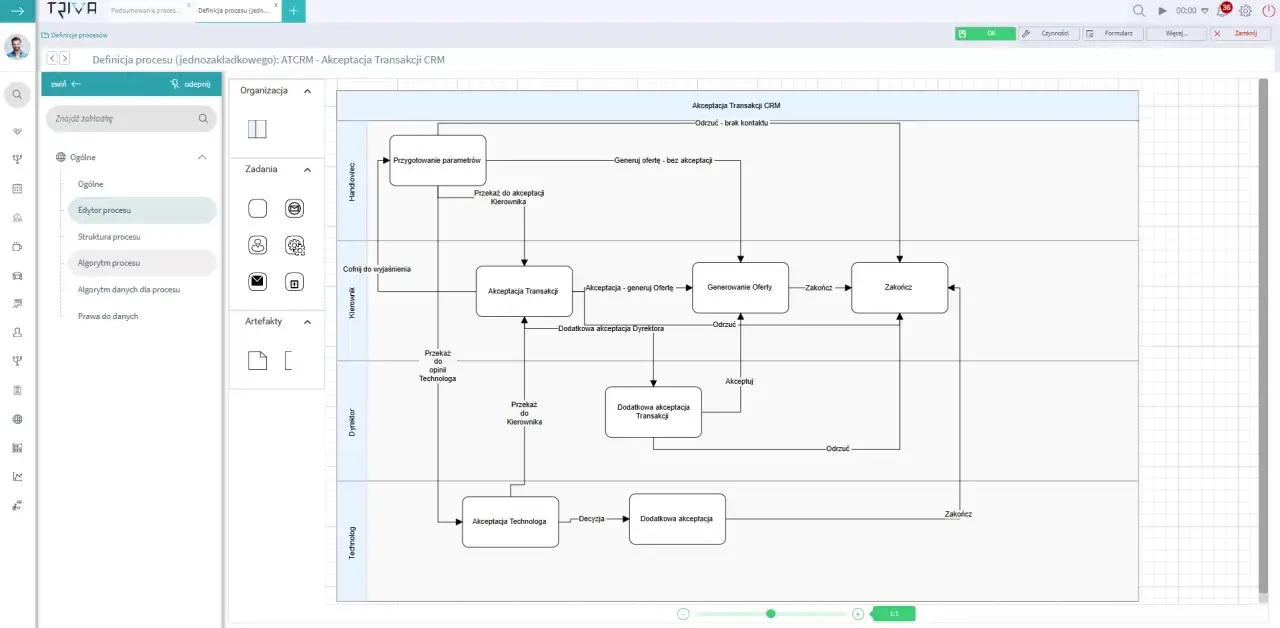This screenshot has height=628, width=1280.
Task: Pick the service task shape with gears
Action: 295,245
